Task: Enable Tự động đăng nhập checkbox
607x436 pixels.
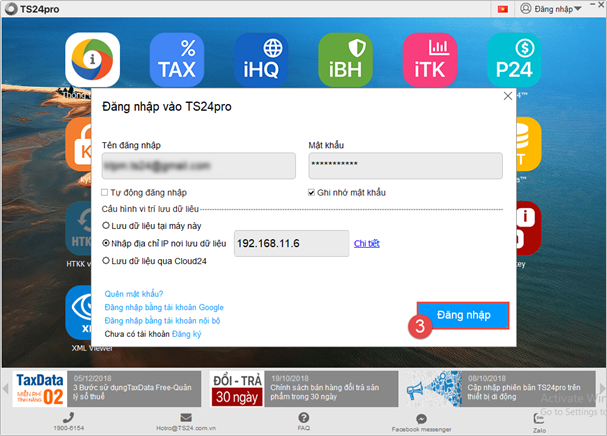Action: (105, 192)
